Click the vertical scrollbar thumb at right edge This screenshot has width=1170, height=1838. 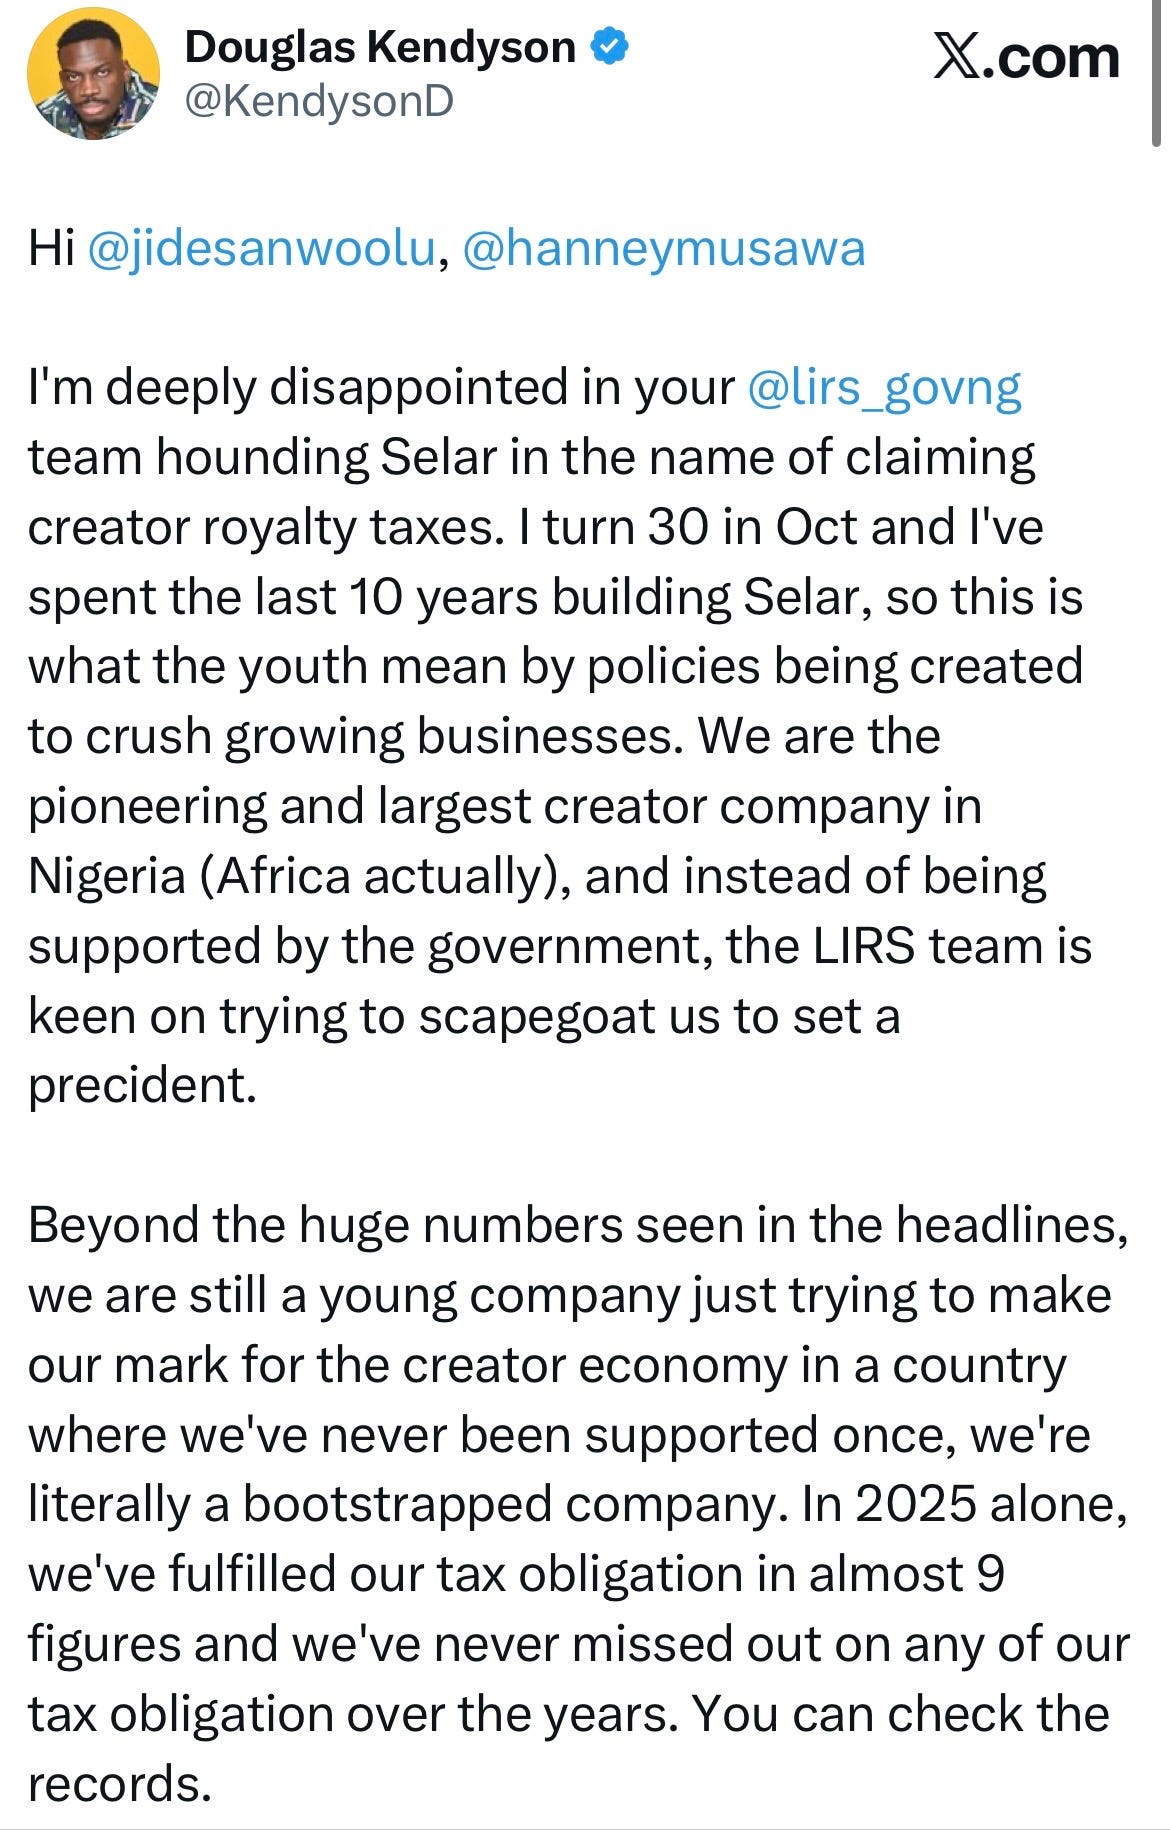click(x=1158, y=75)
